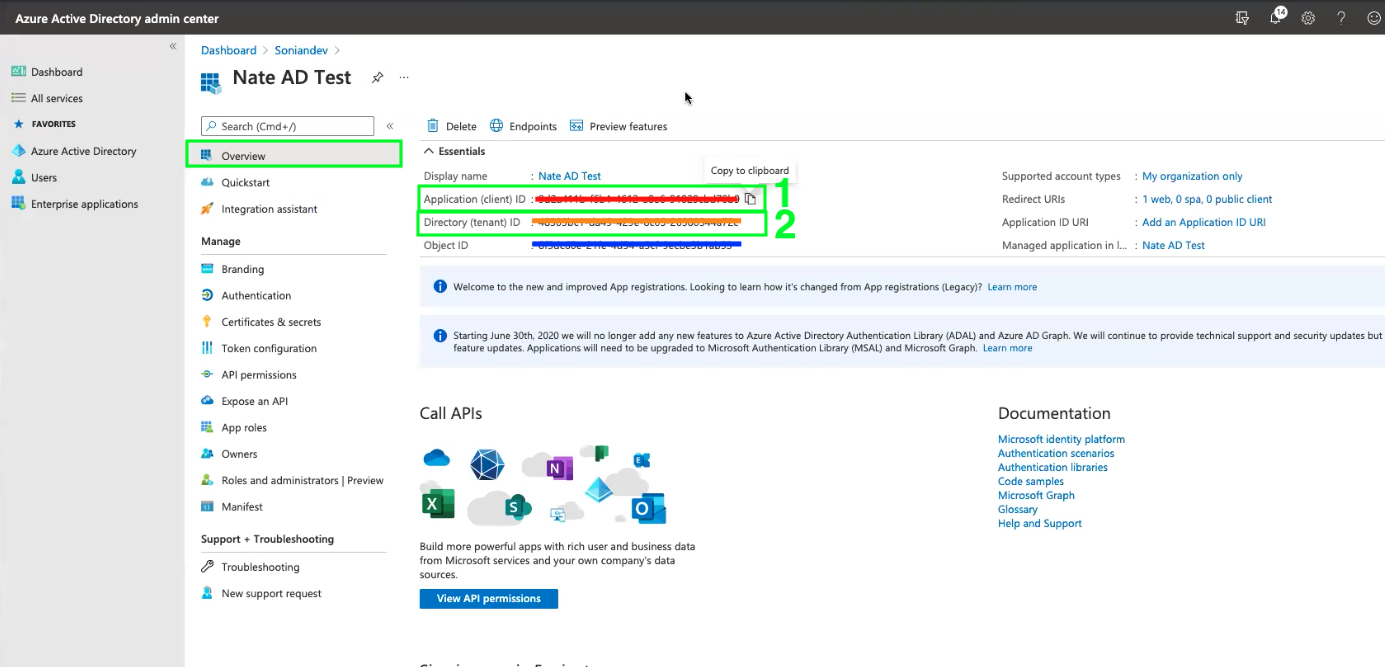Screen dimensions: 1385x667
Task: Focus the Search (Cmd+/) field
Action: click(287, 126)
